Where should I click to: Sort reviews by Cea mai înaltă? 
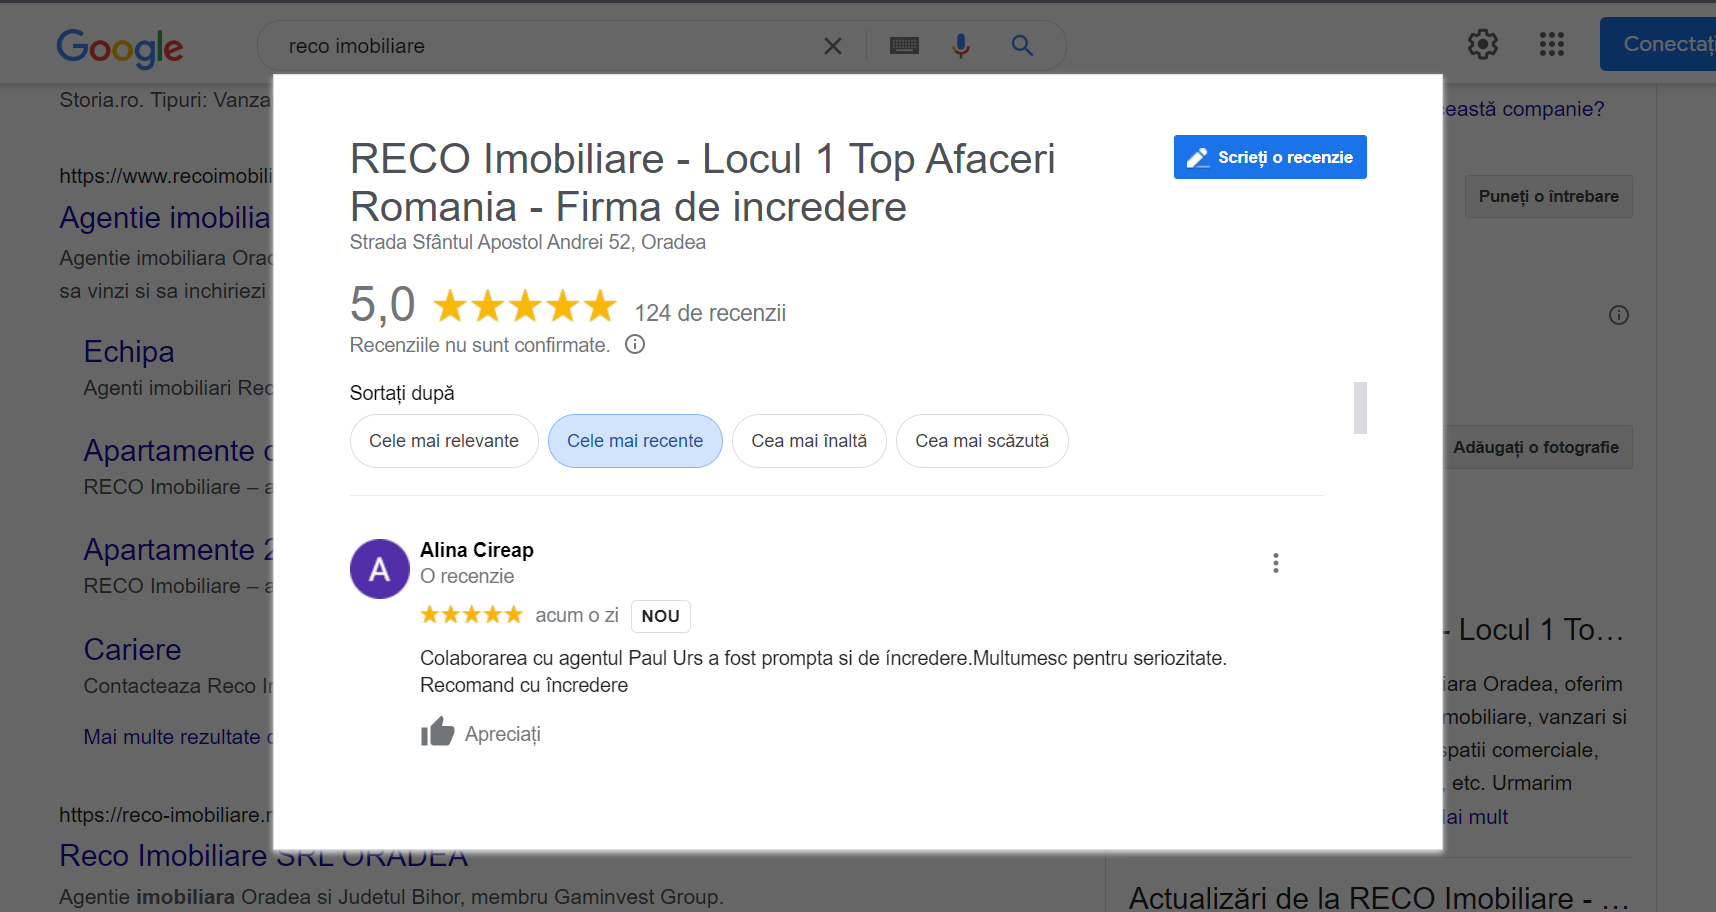point(809,441)
